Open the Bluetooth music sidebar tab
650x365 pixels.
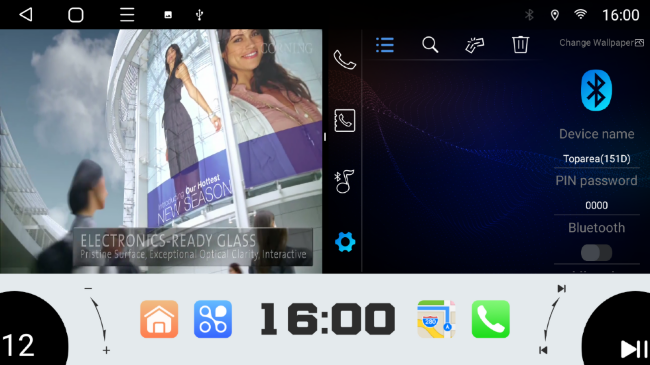pyautogui.click(x=344, y=181)
